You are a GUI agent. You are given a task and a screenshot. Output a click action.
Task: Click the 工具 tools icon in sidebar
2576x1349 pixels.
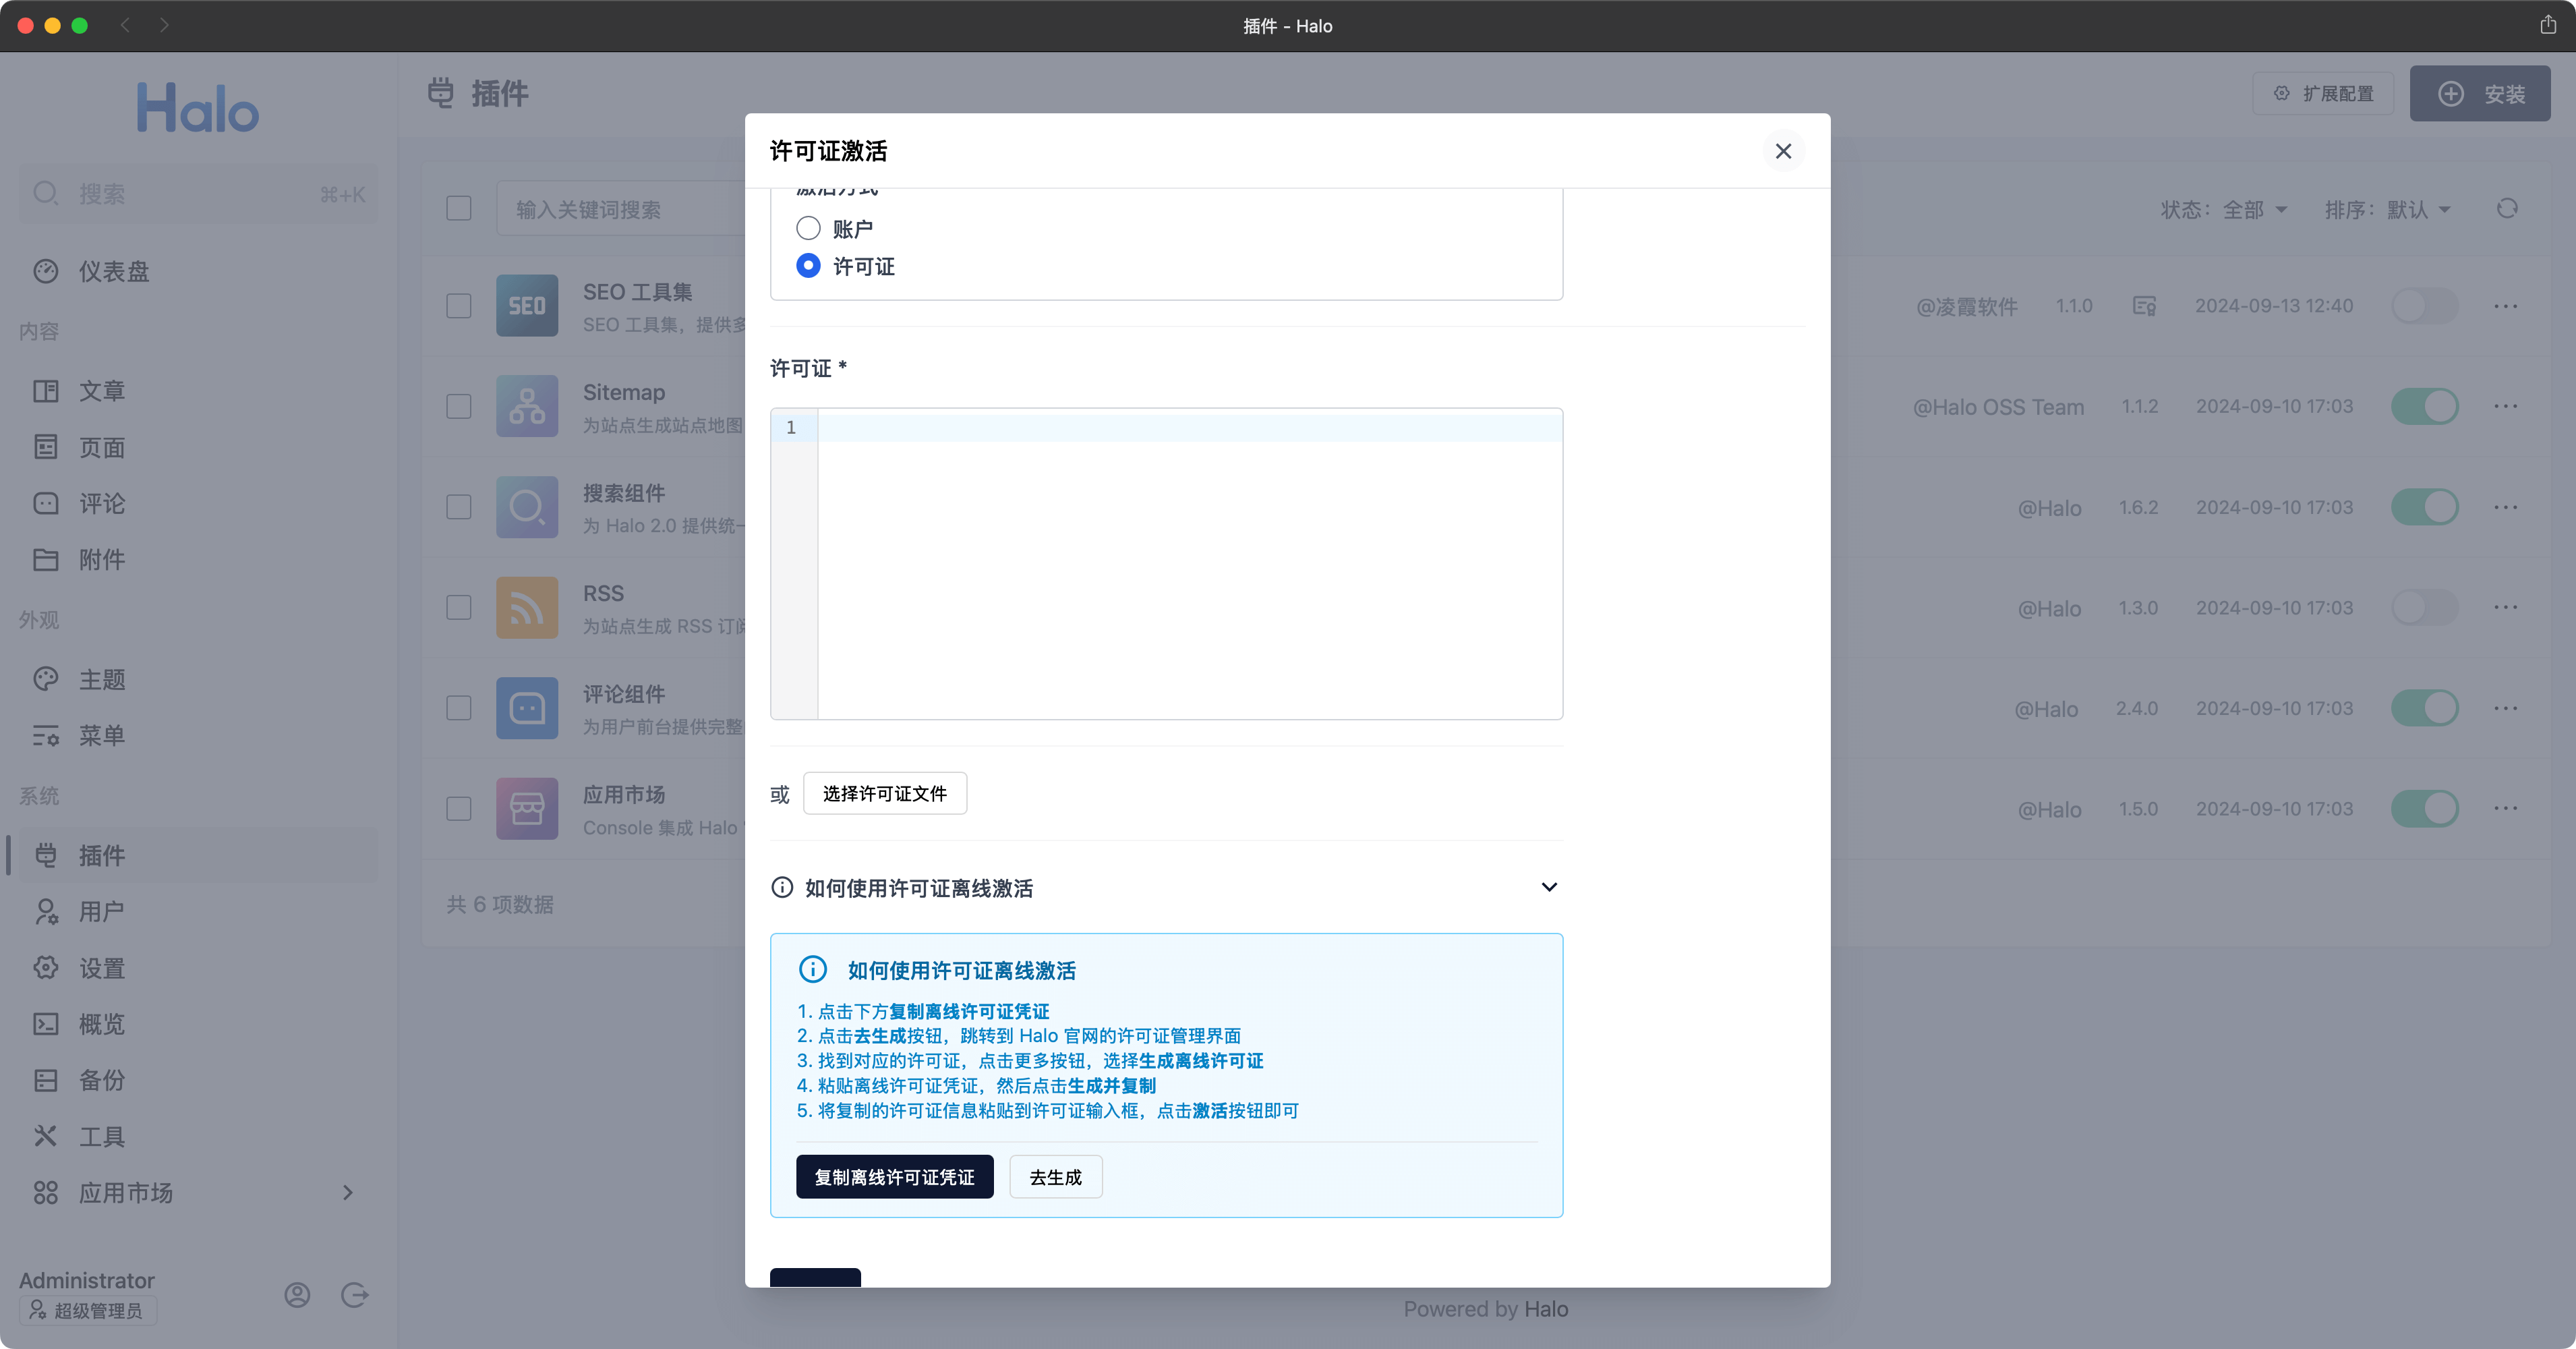pyautogui.click(x=46, y=1136)
